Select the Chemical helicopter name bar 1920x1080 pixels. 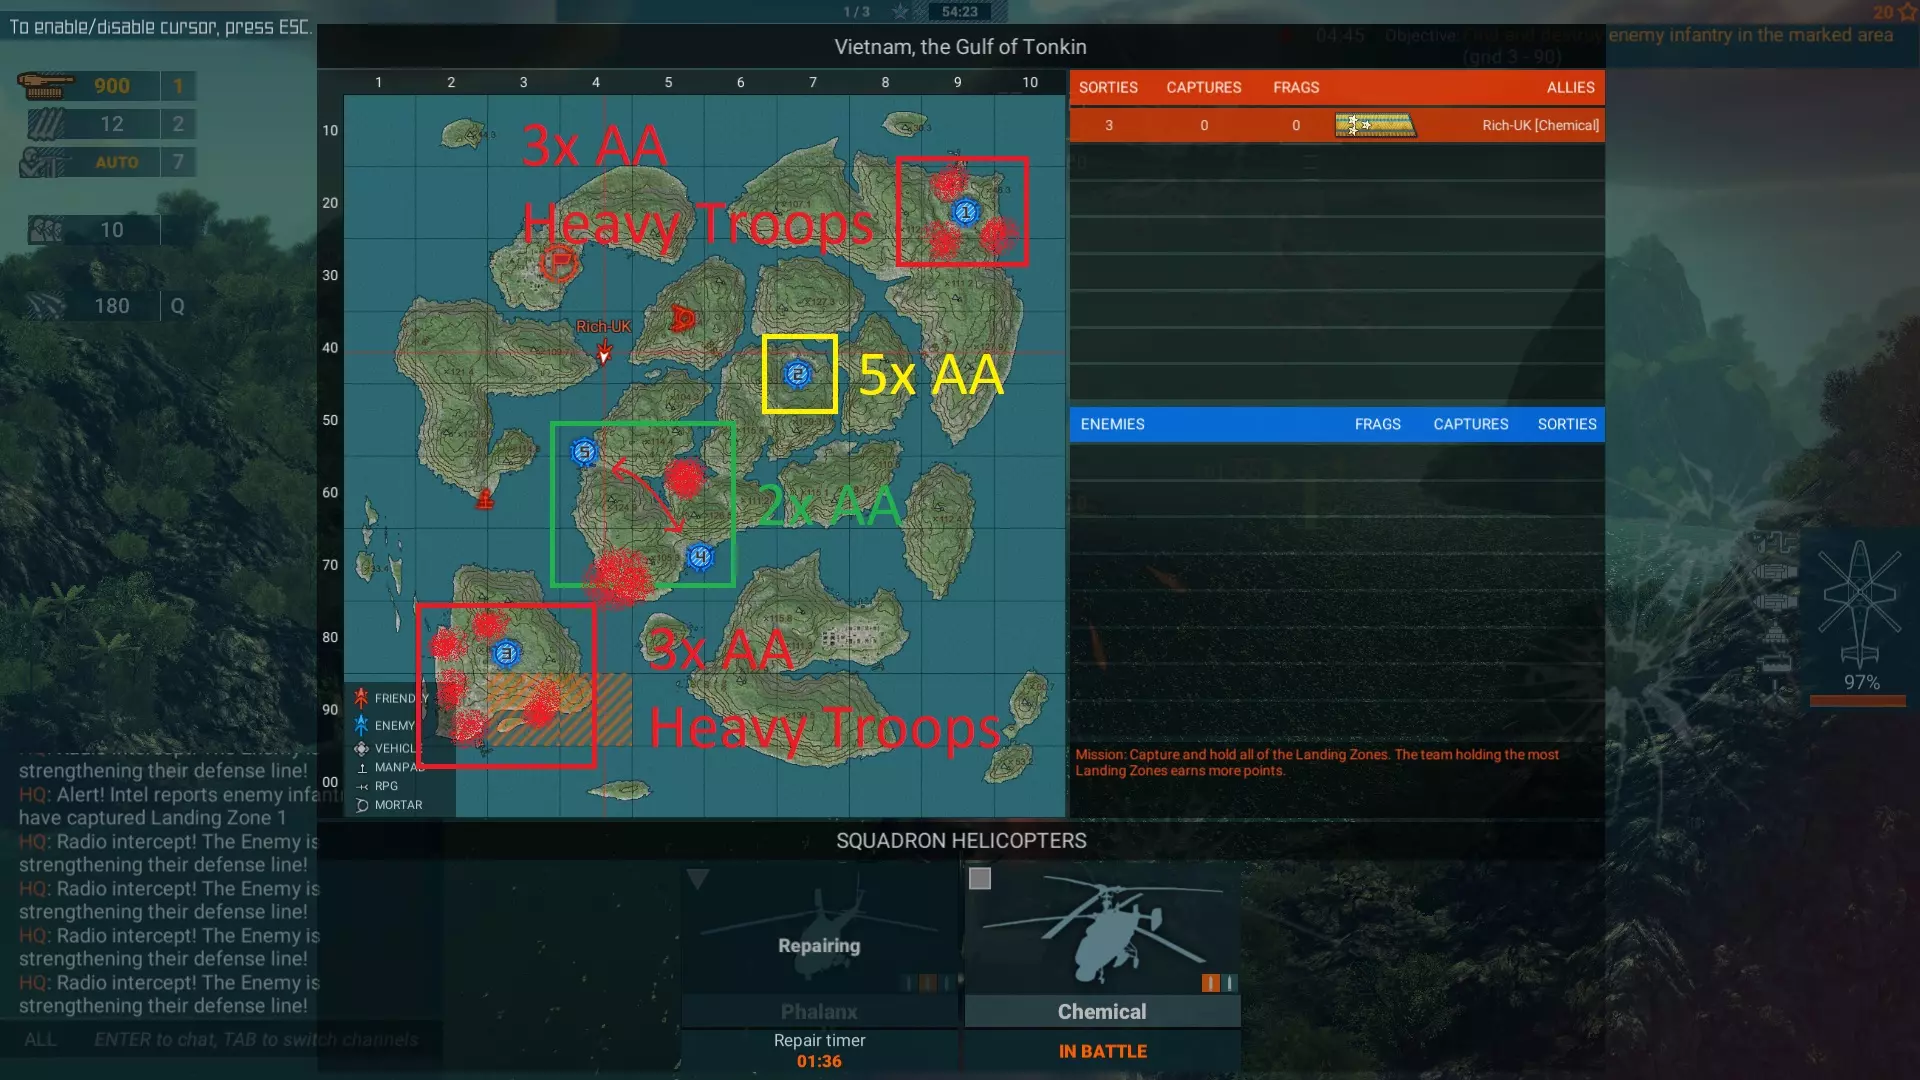pyautogui.click(x=1102, y=1011)
